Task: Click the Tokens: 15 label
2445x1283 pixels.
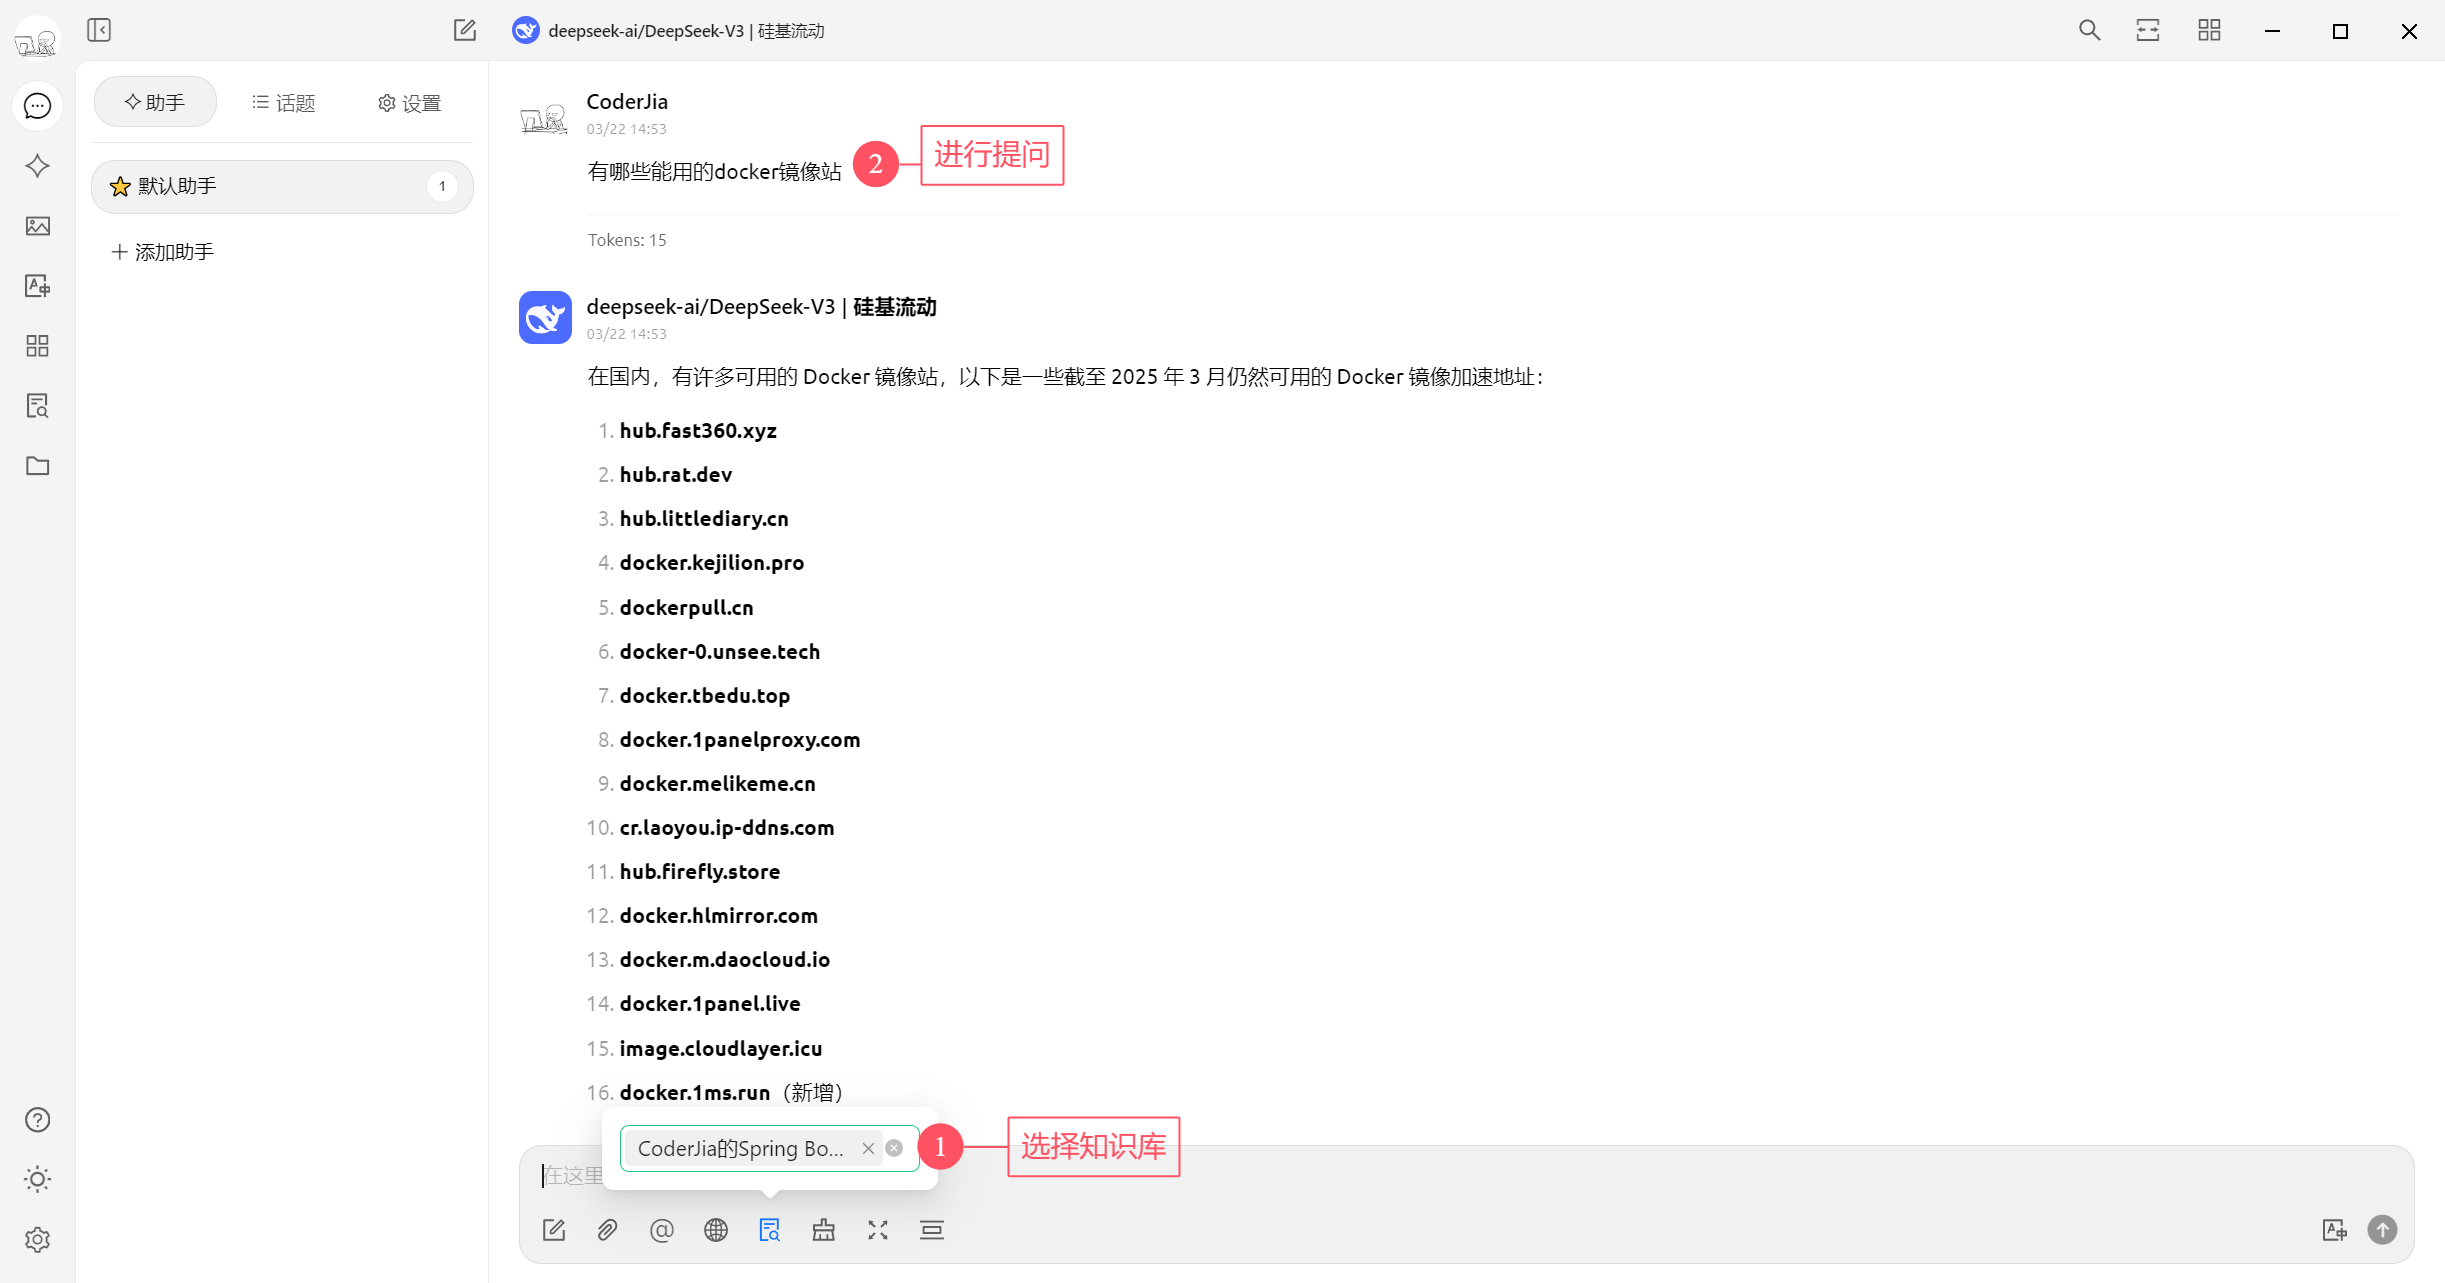Action: 627,240
